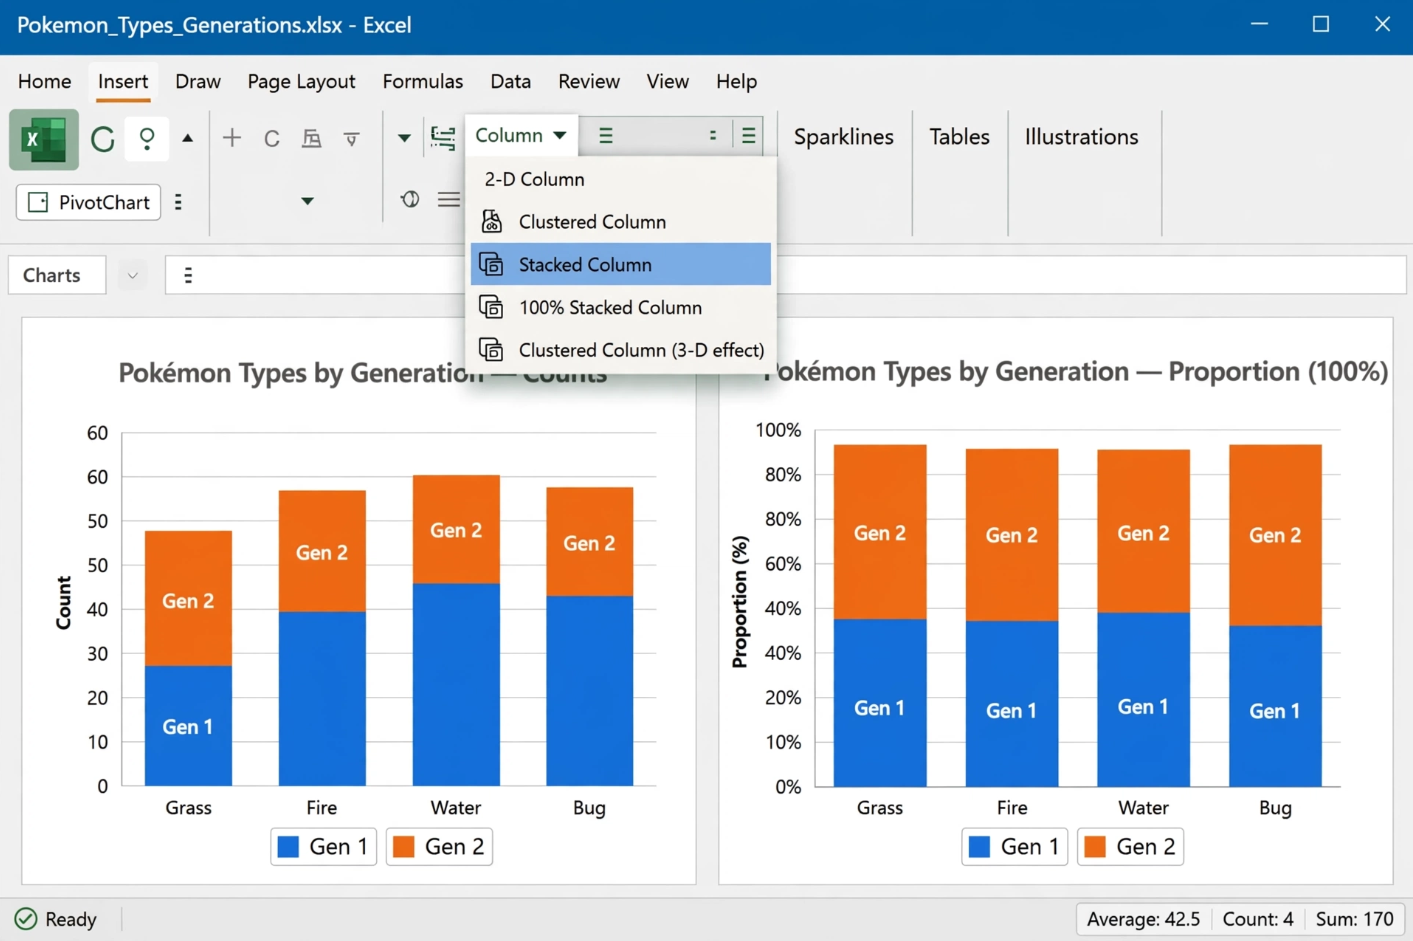
Task: Click Gen 2 orange legend swatch in Proportion chart
Action: [1096, 847]
